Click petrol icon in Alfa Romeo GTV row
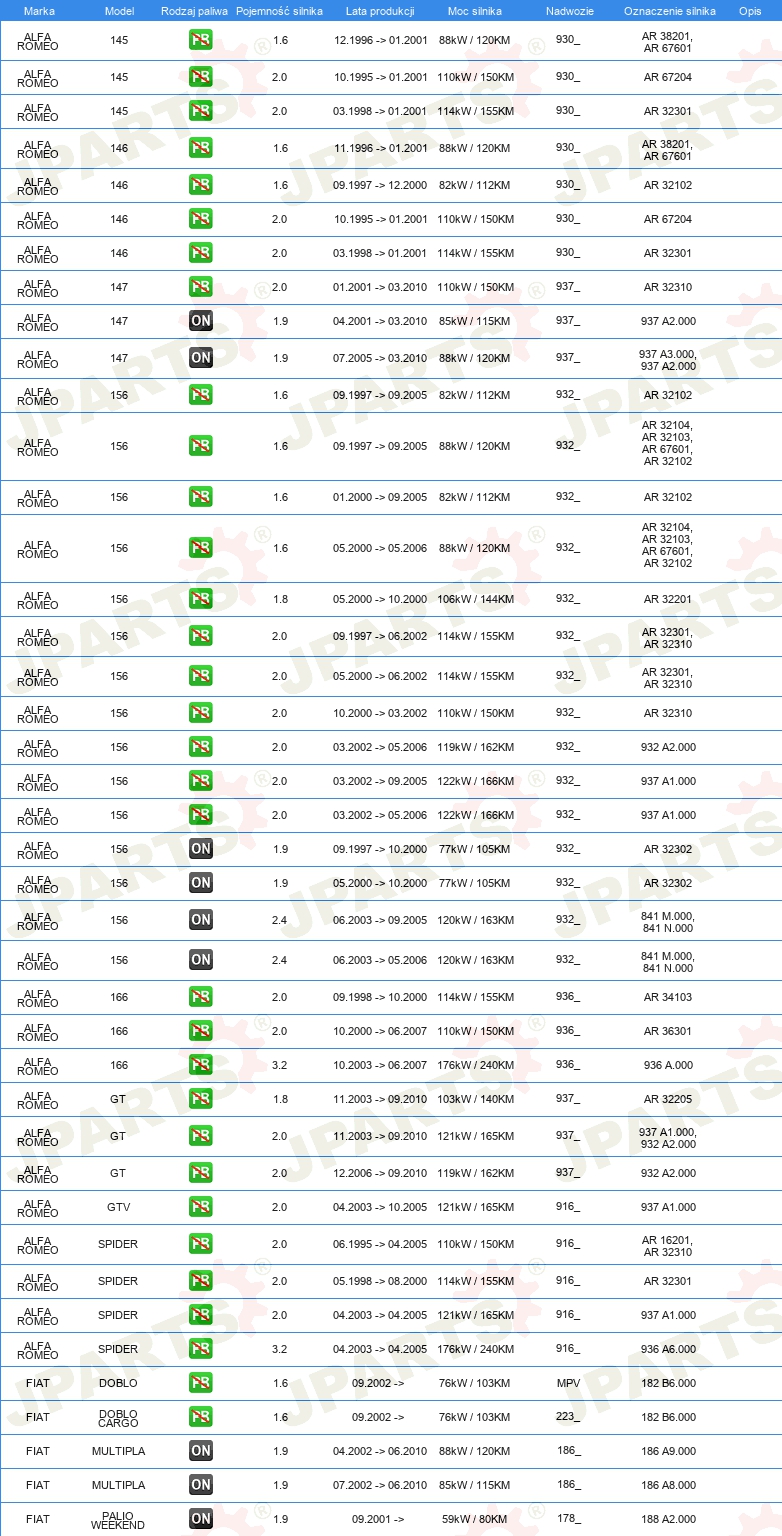Viewport: 782px width, 1536px height. click(x=200, y=1207)
